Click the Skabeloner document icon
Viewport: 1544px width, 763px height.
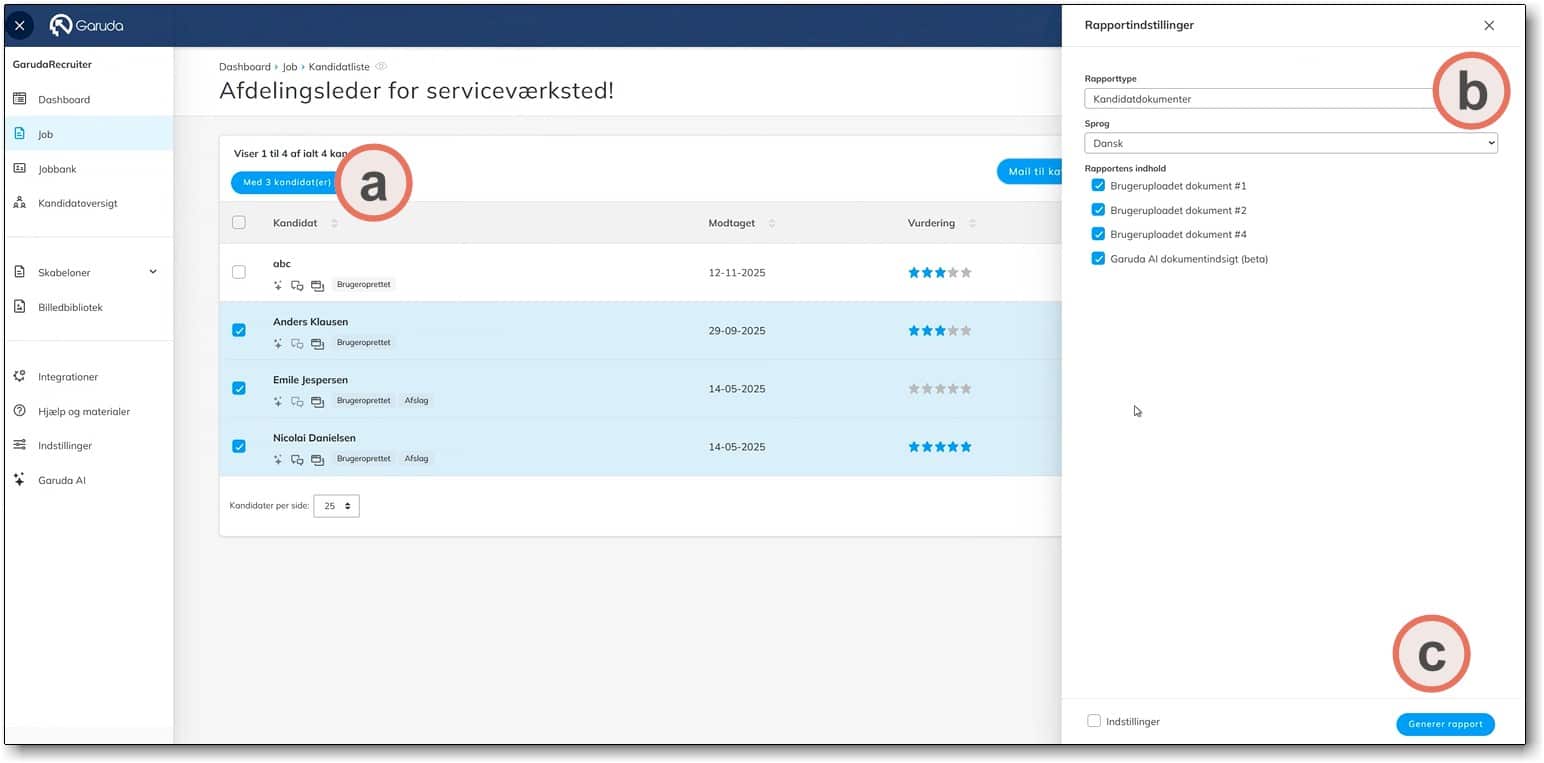click(x=19, y=272)
